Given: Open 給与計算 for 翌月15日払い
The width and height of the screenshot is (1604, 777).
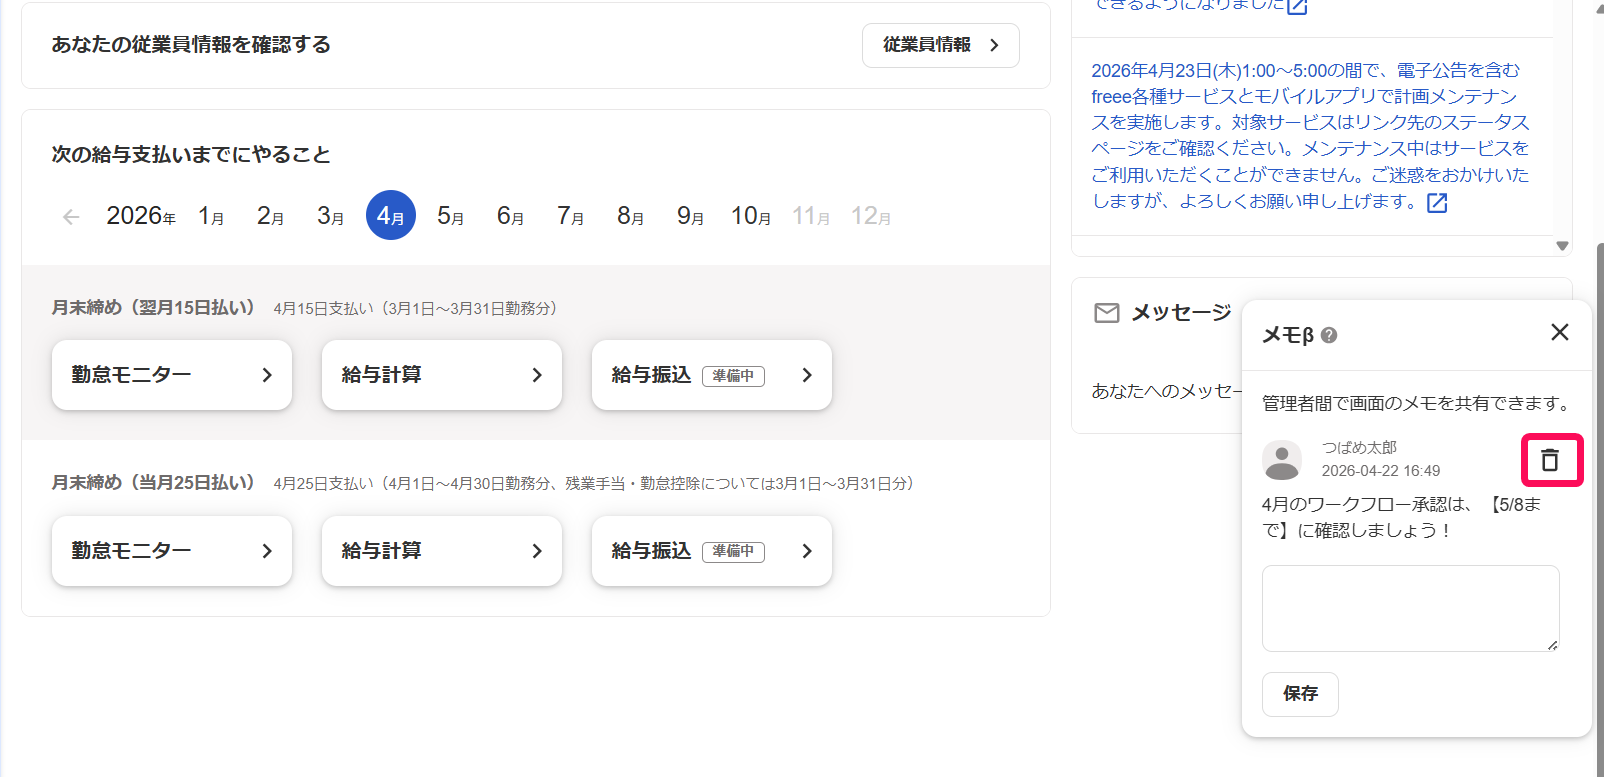Looking at the screenshot, I should [x=442, y=375].
